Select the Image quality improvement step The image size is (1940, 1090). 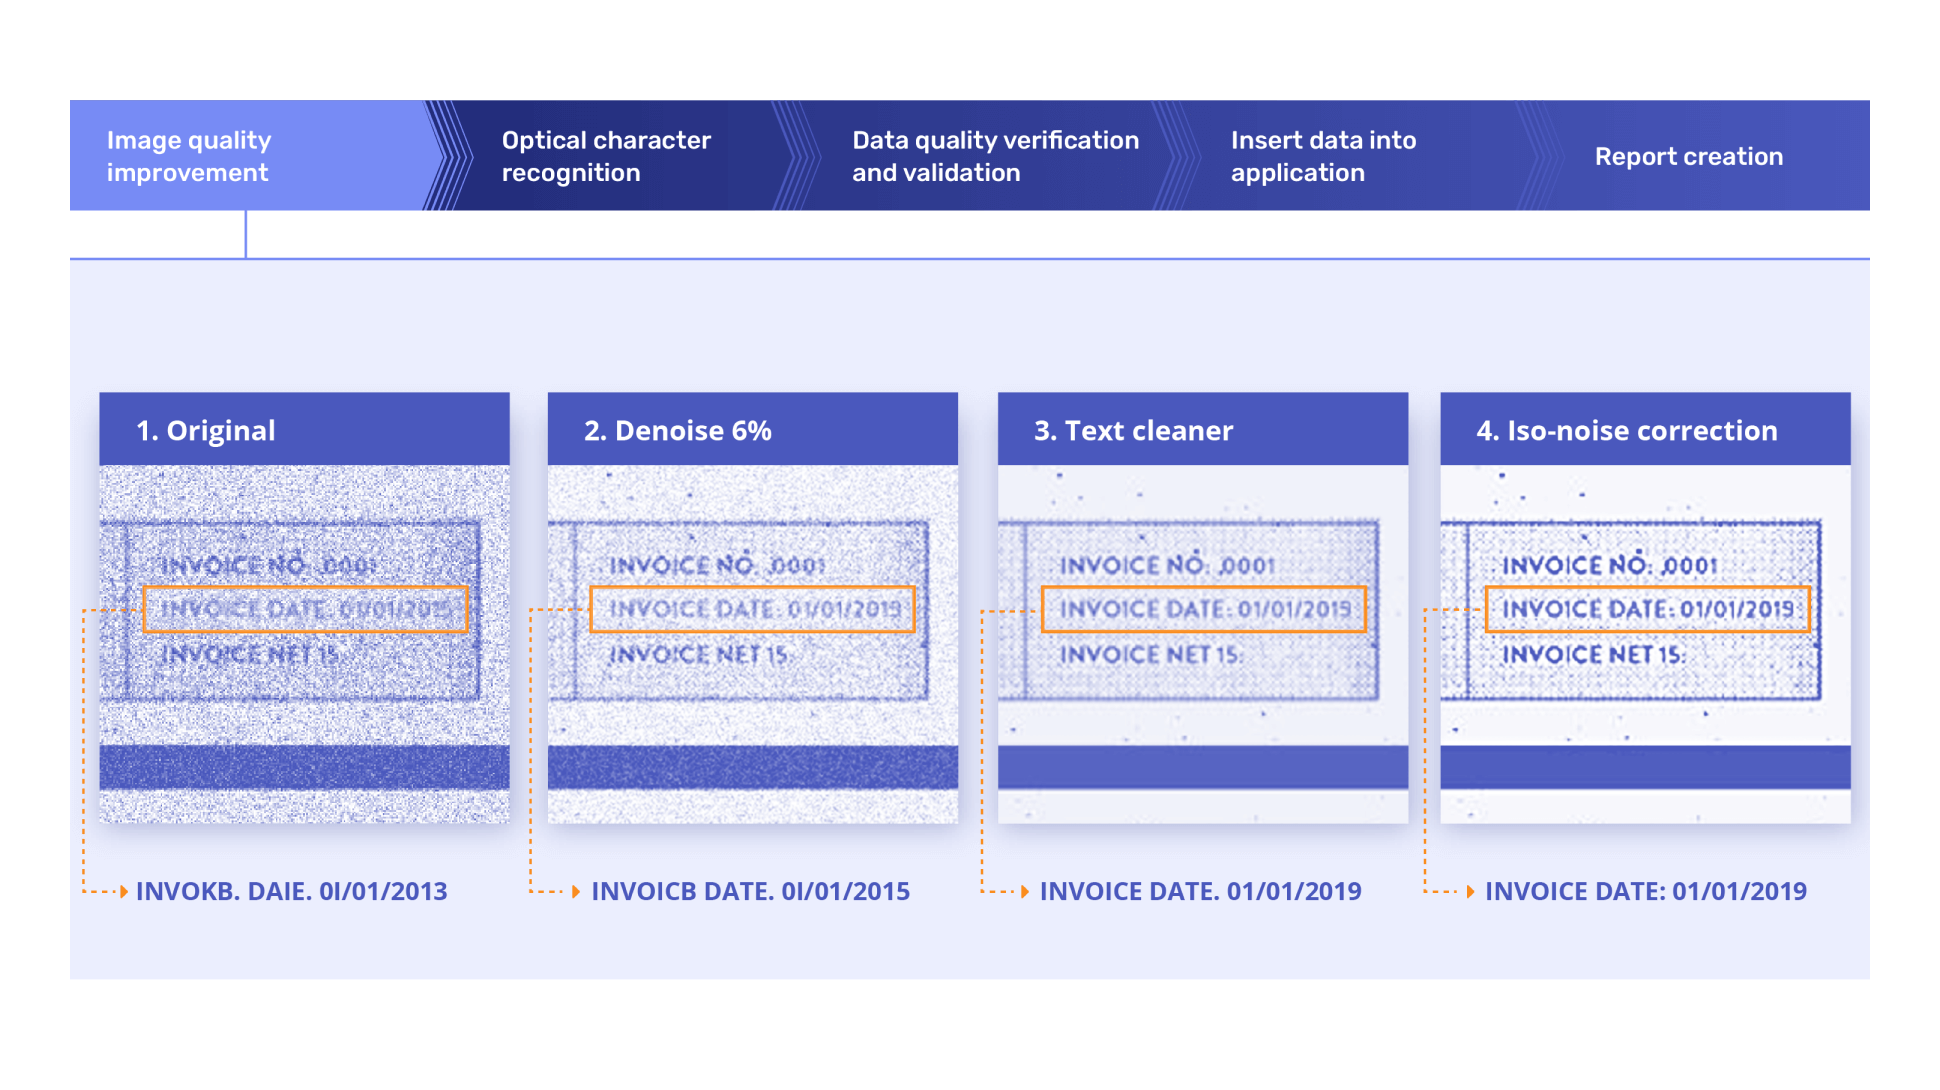(x=189, y=156)
